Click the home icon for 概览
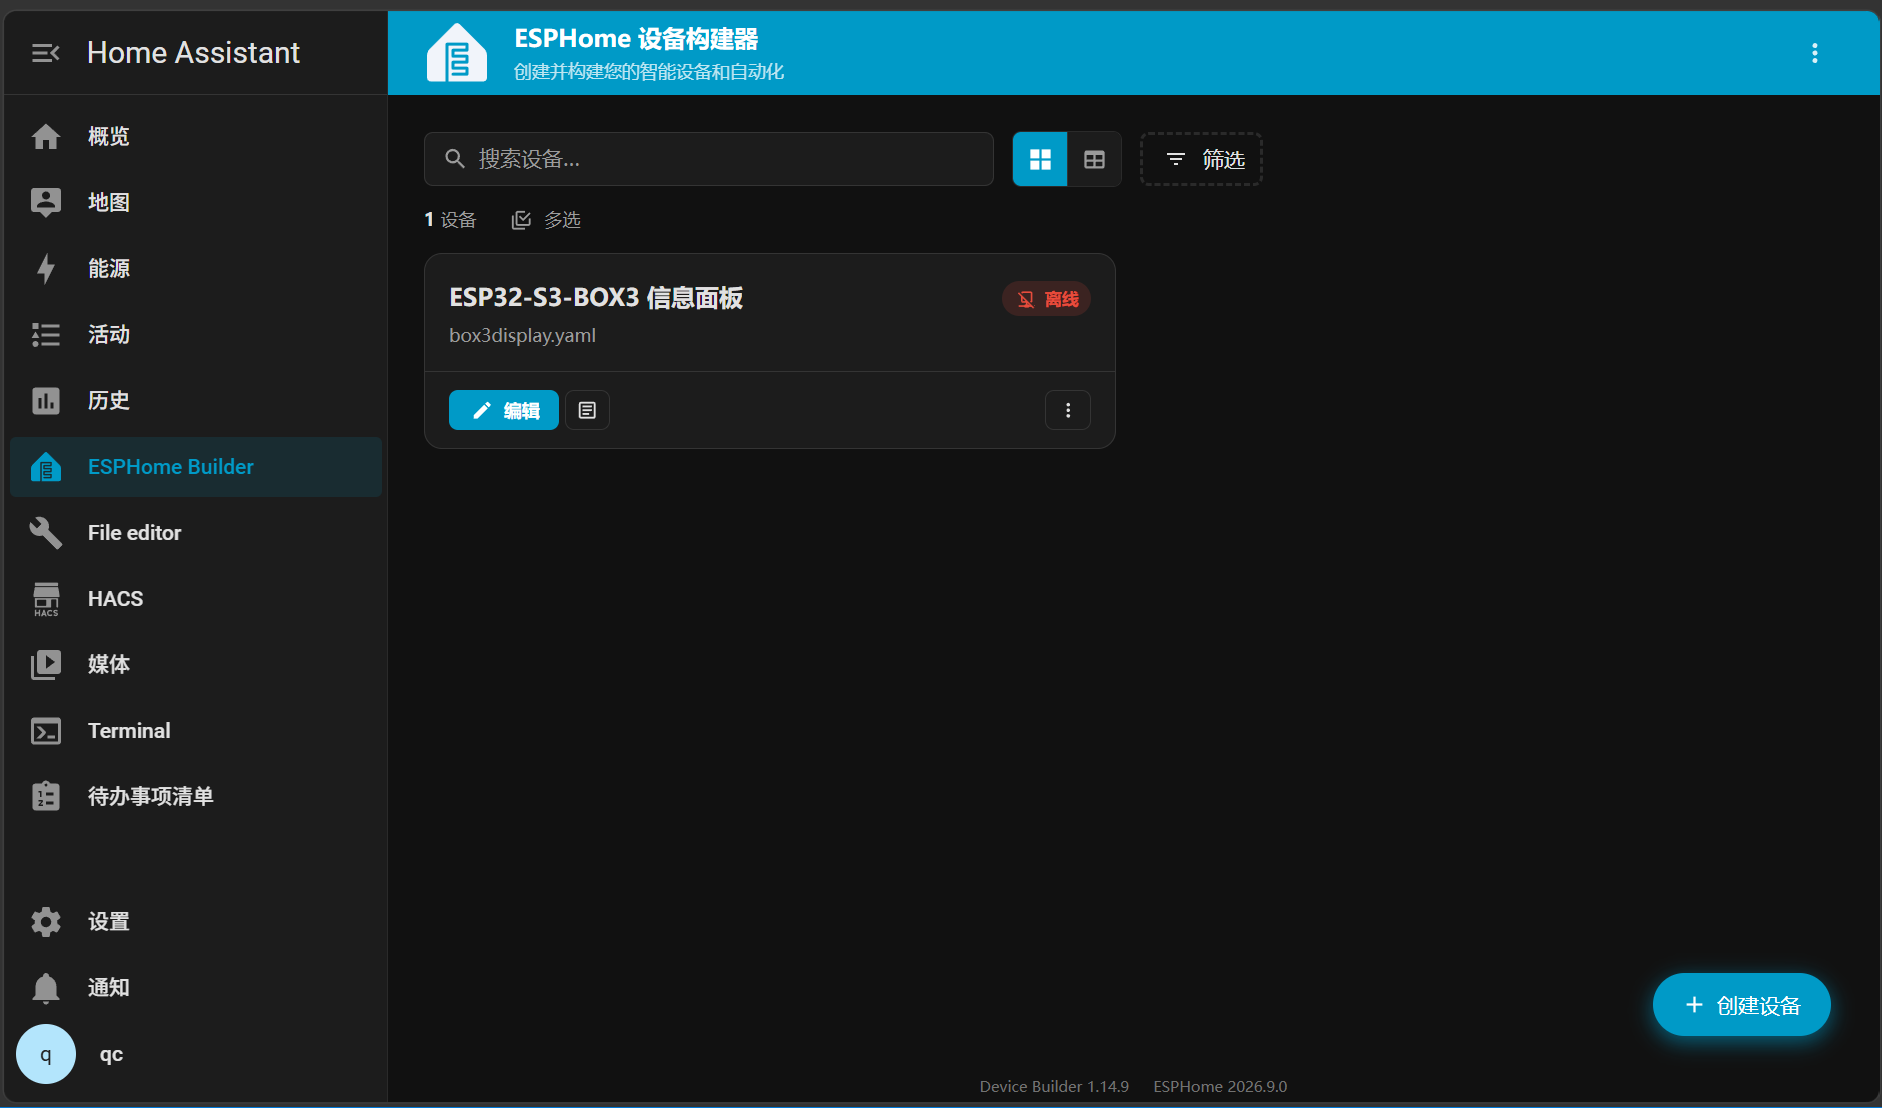This screenshot has height=1108, width=1882. 46,137
